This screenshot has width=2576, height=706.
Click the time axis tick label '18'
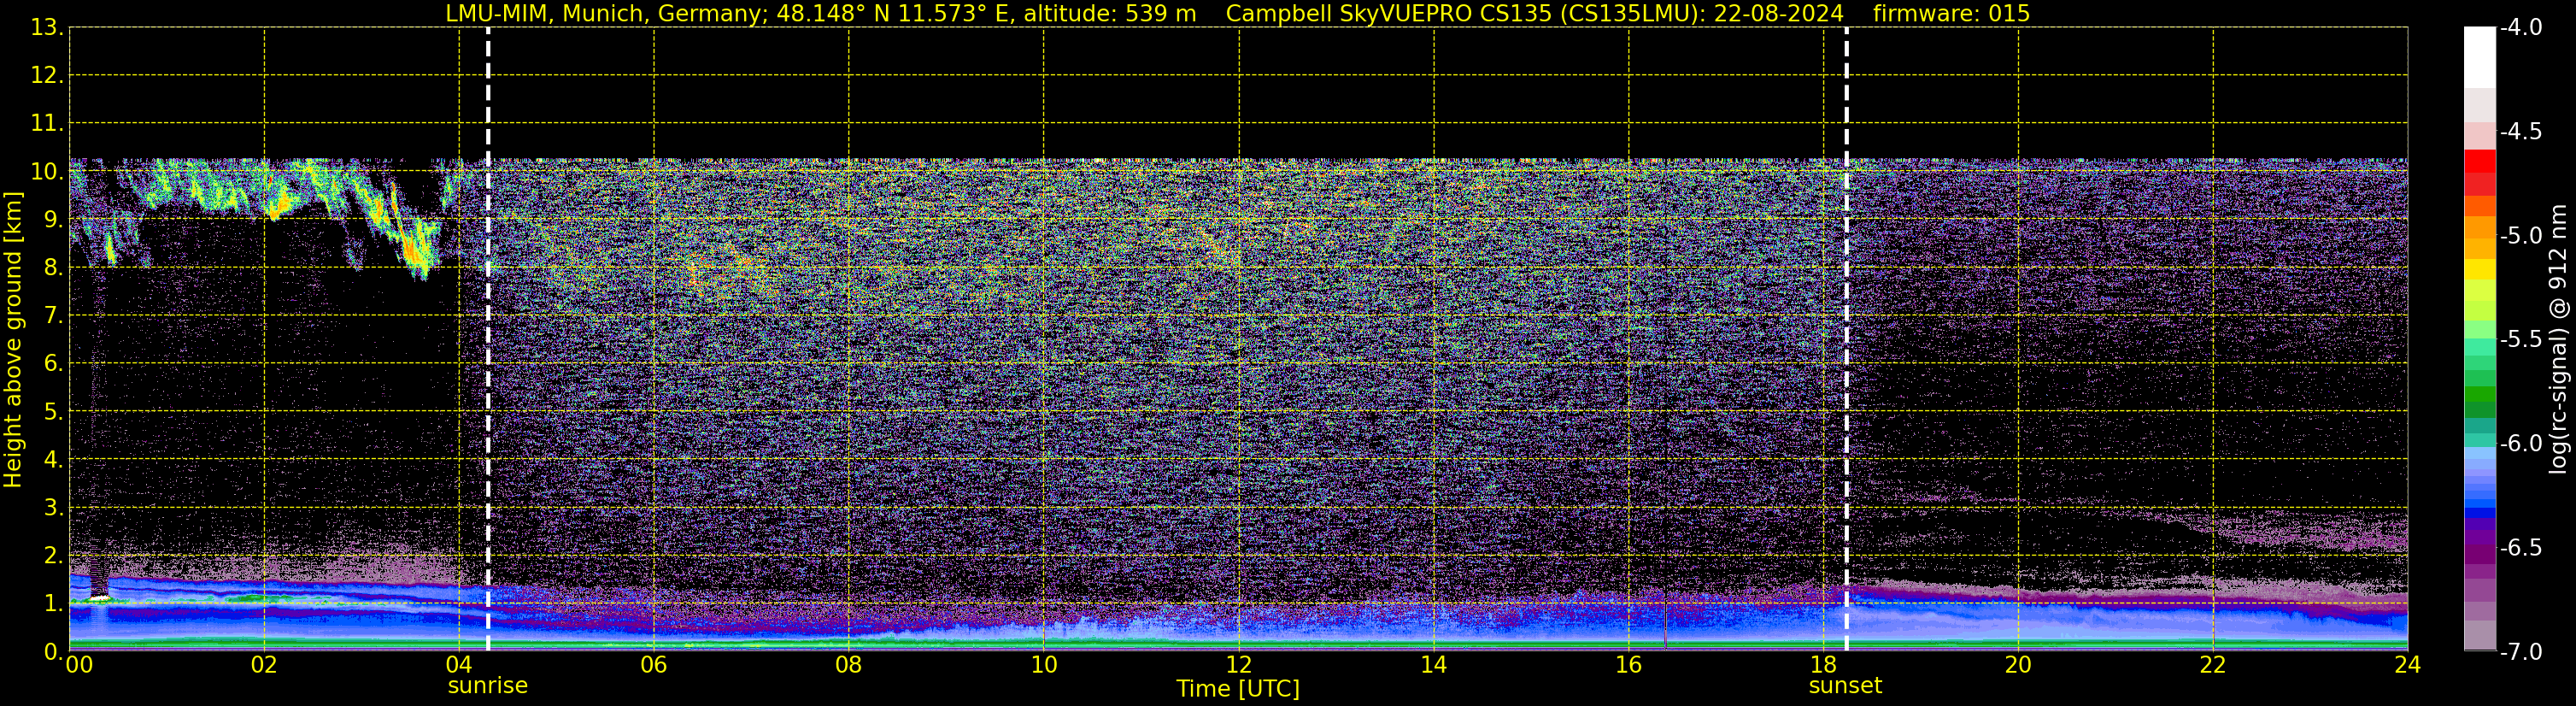pos(1824,665)
